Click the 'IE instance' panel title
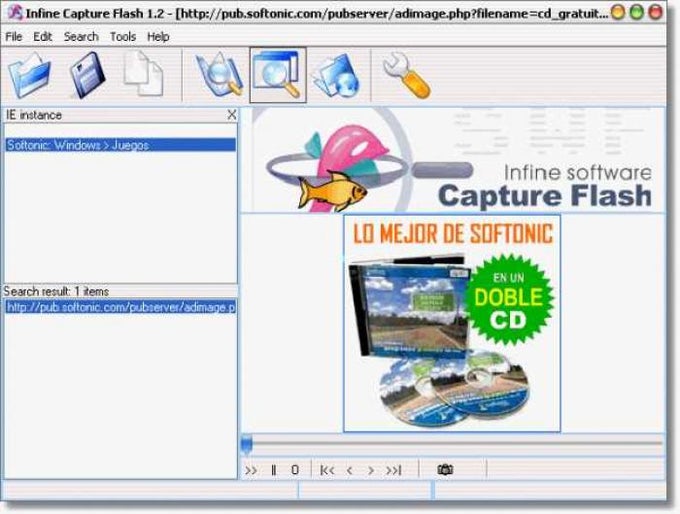The width and height of the screenshot is (680, 514). tap(34, 115)
